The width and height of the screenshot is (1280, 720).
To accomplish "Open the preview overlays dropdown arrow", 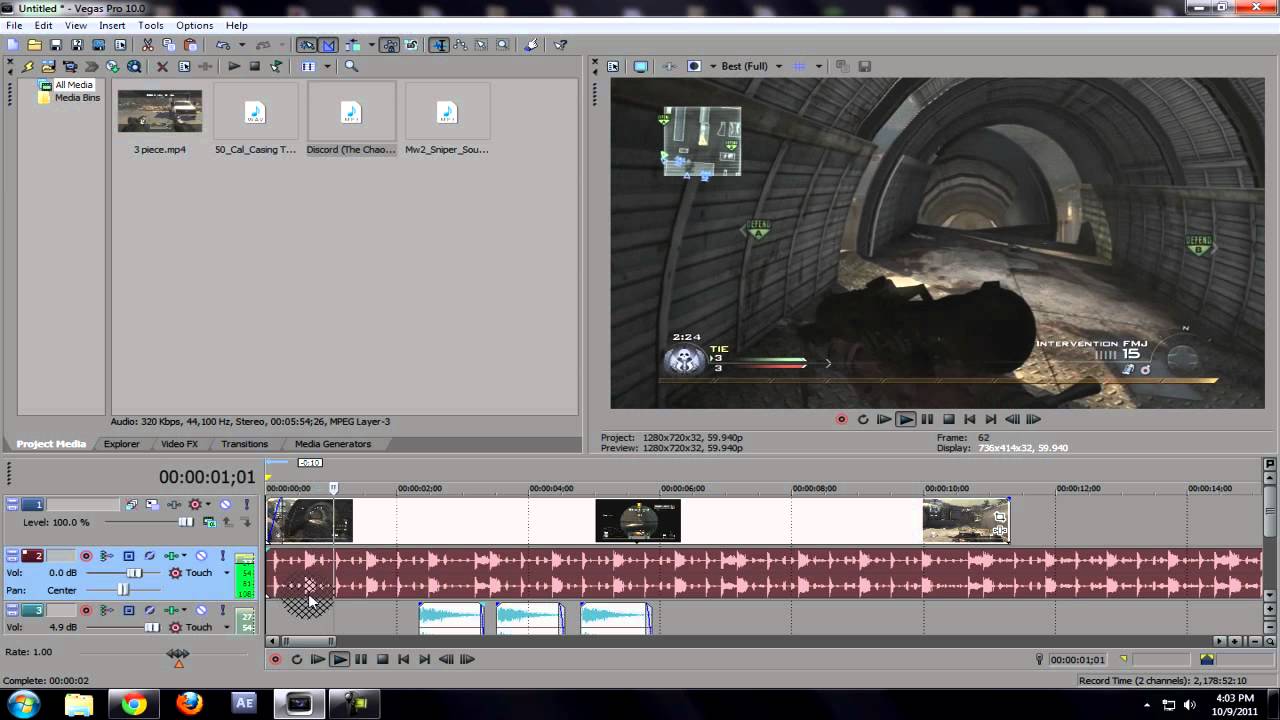I will [x=818, y=67].
